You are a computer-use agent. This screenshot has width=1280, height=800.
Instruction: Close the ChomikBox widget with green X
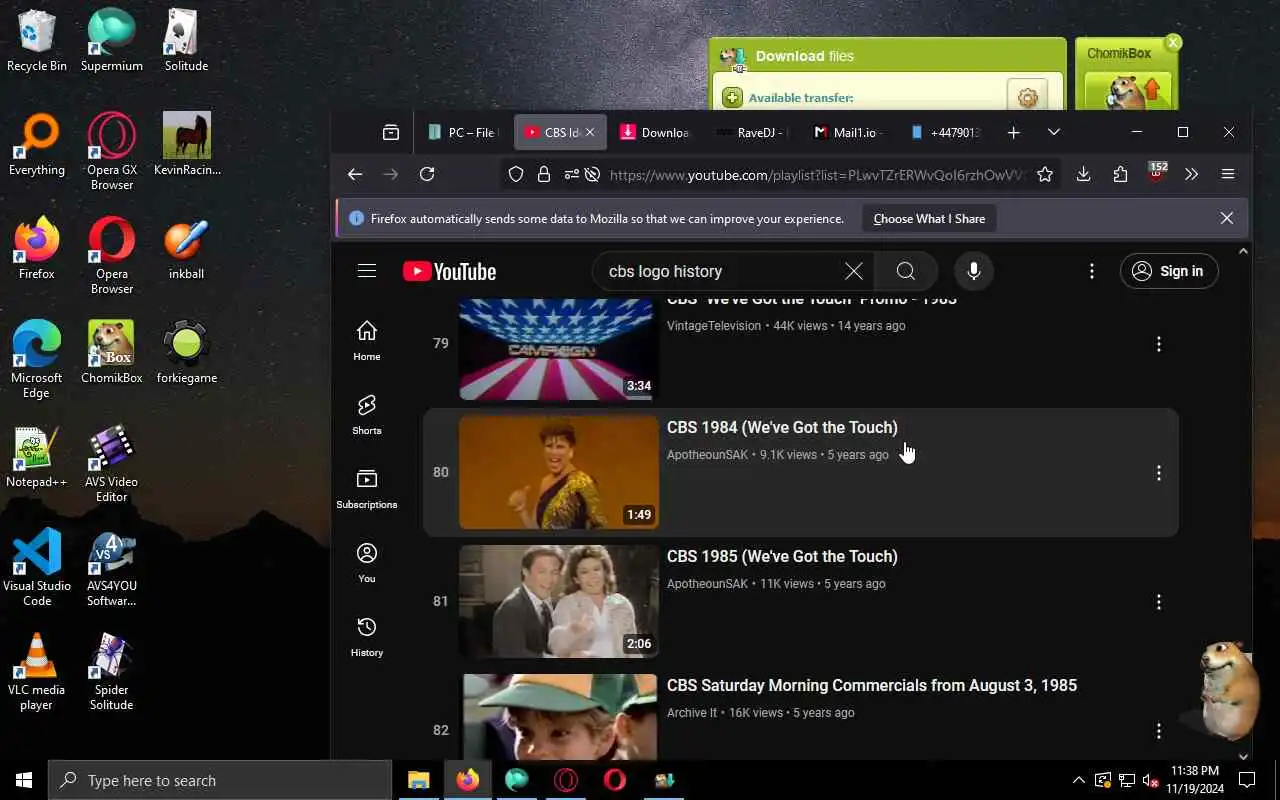click(1173, 42)
